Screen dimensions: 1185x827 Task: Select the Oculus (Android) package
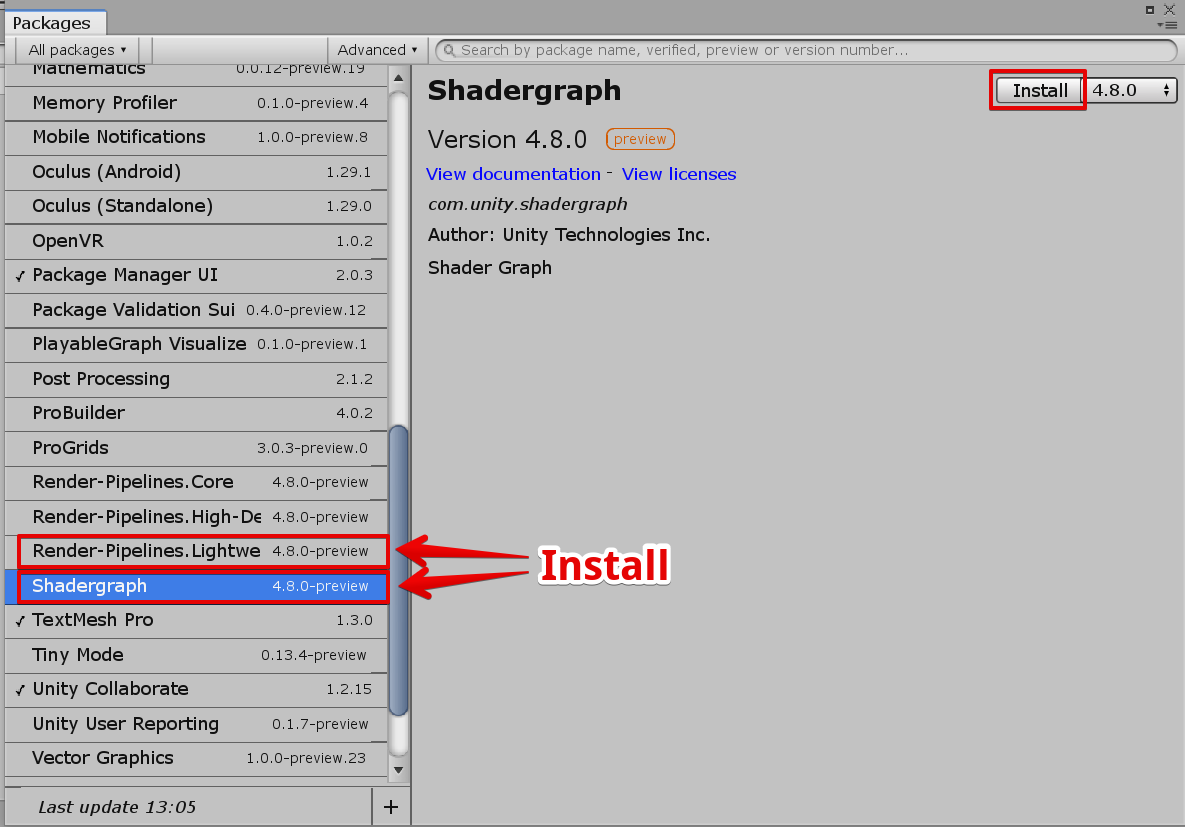tap(150, 172)
